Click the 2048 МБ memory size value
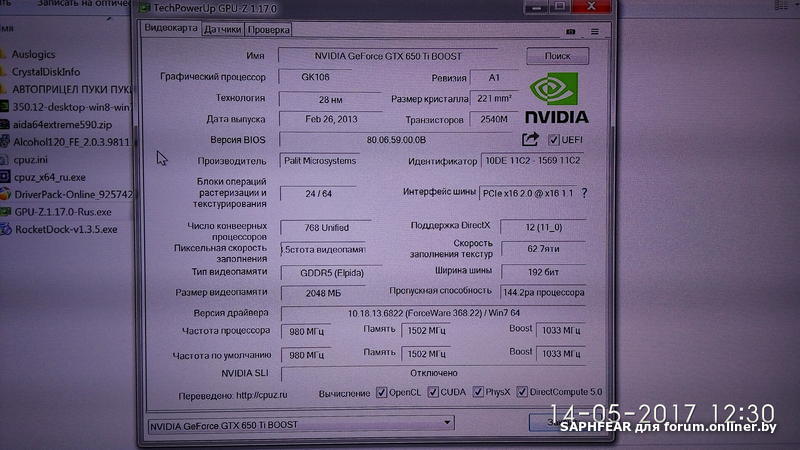The height and width of the screenshot is (450, 800). (323, 293)
